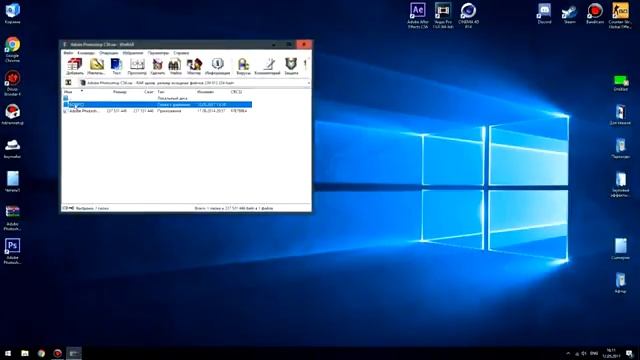
Task: Sort file list by CRC32 column header
Action: (236, 92)
